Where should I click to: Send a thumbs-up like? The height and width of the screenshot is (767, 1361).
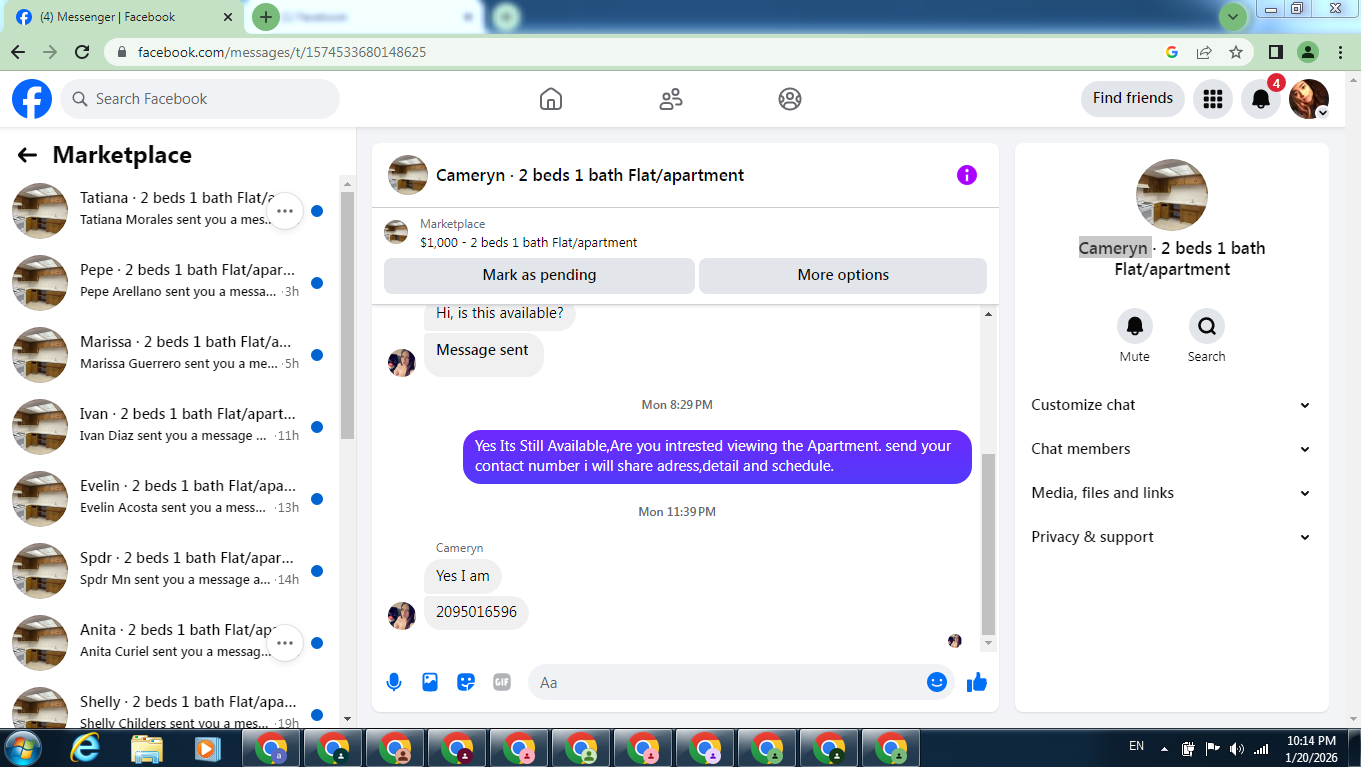tap(977, 682)
